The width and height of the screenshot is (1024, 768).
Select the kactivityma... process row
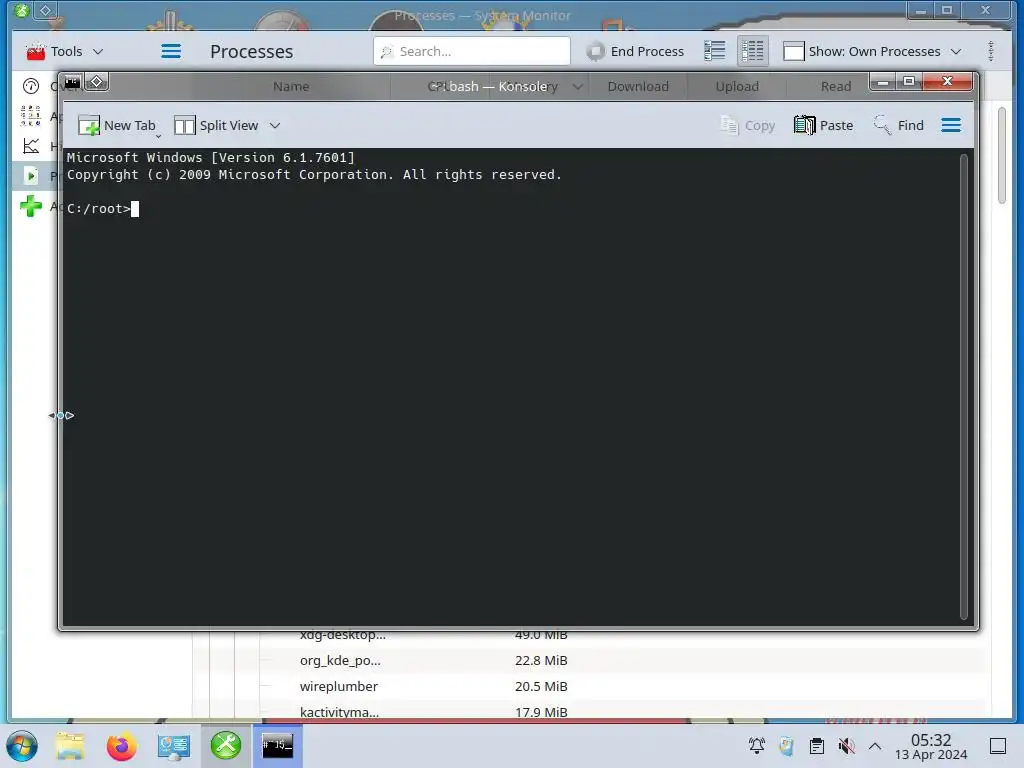click(x=590, y=712)
